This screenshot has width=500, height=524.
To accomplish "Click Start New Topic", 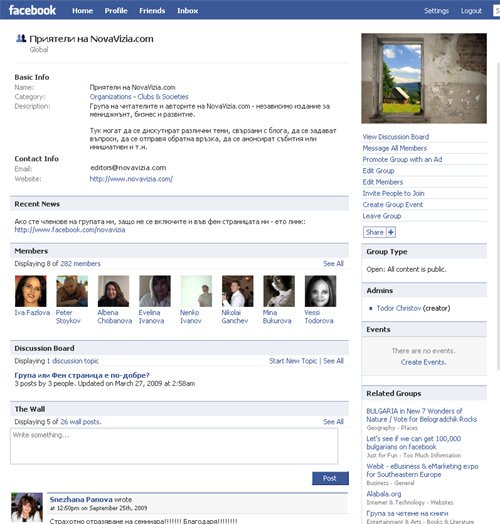I will coord(293,361).
